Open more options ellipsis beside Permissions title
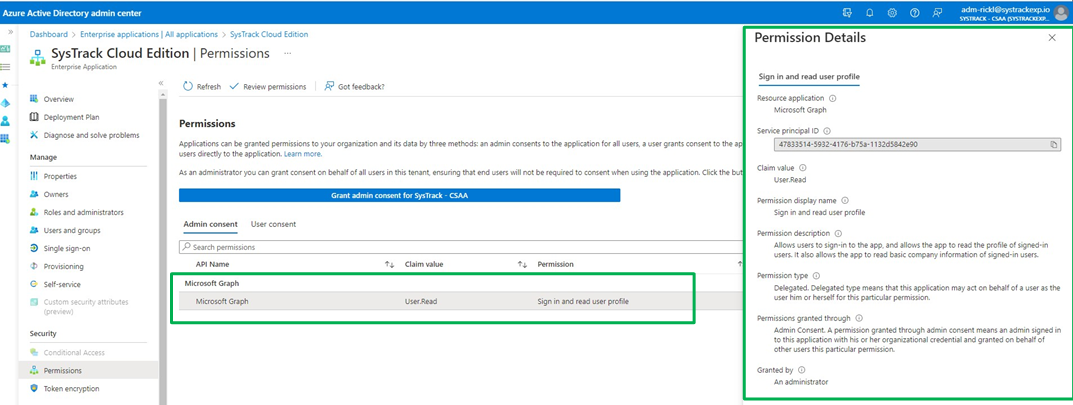Image resolution: width=1073 pixels, height=405 pixels. point(287,53)
